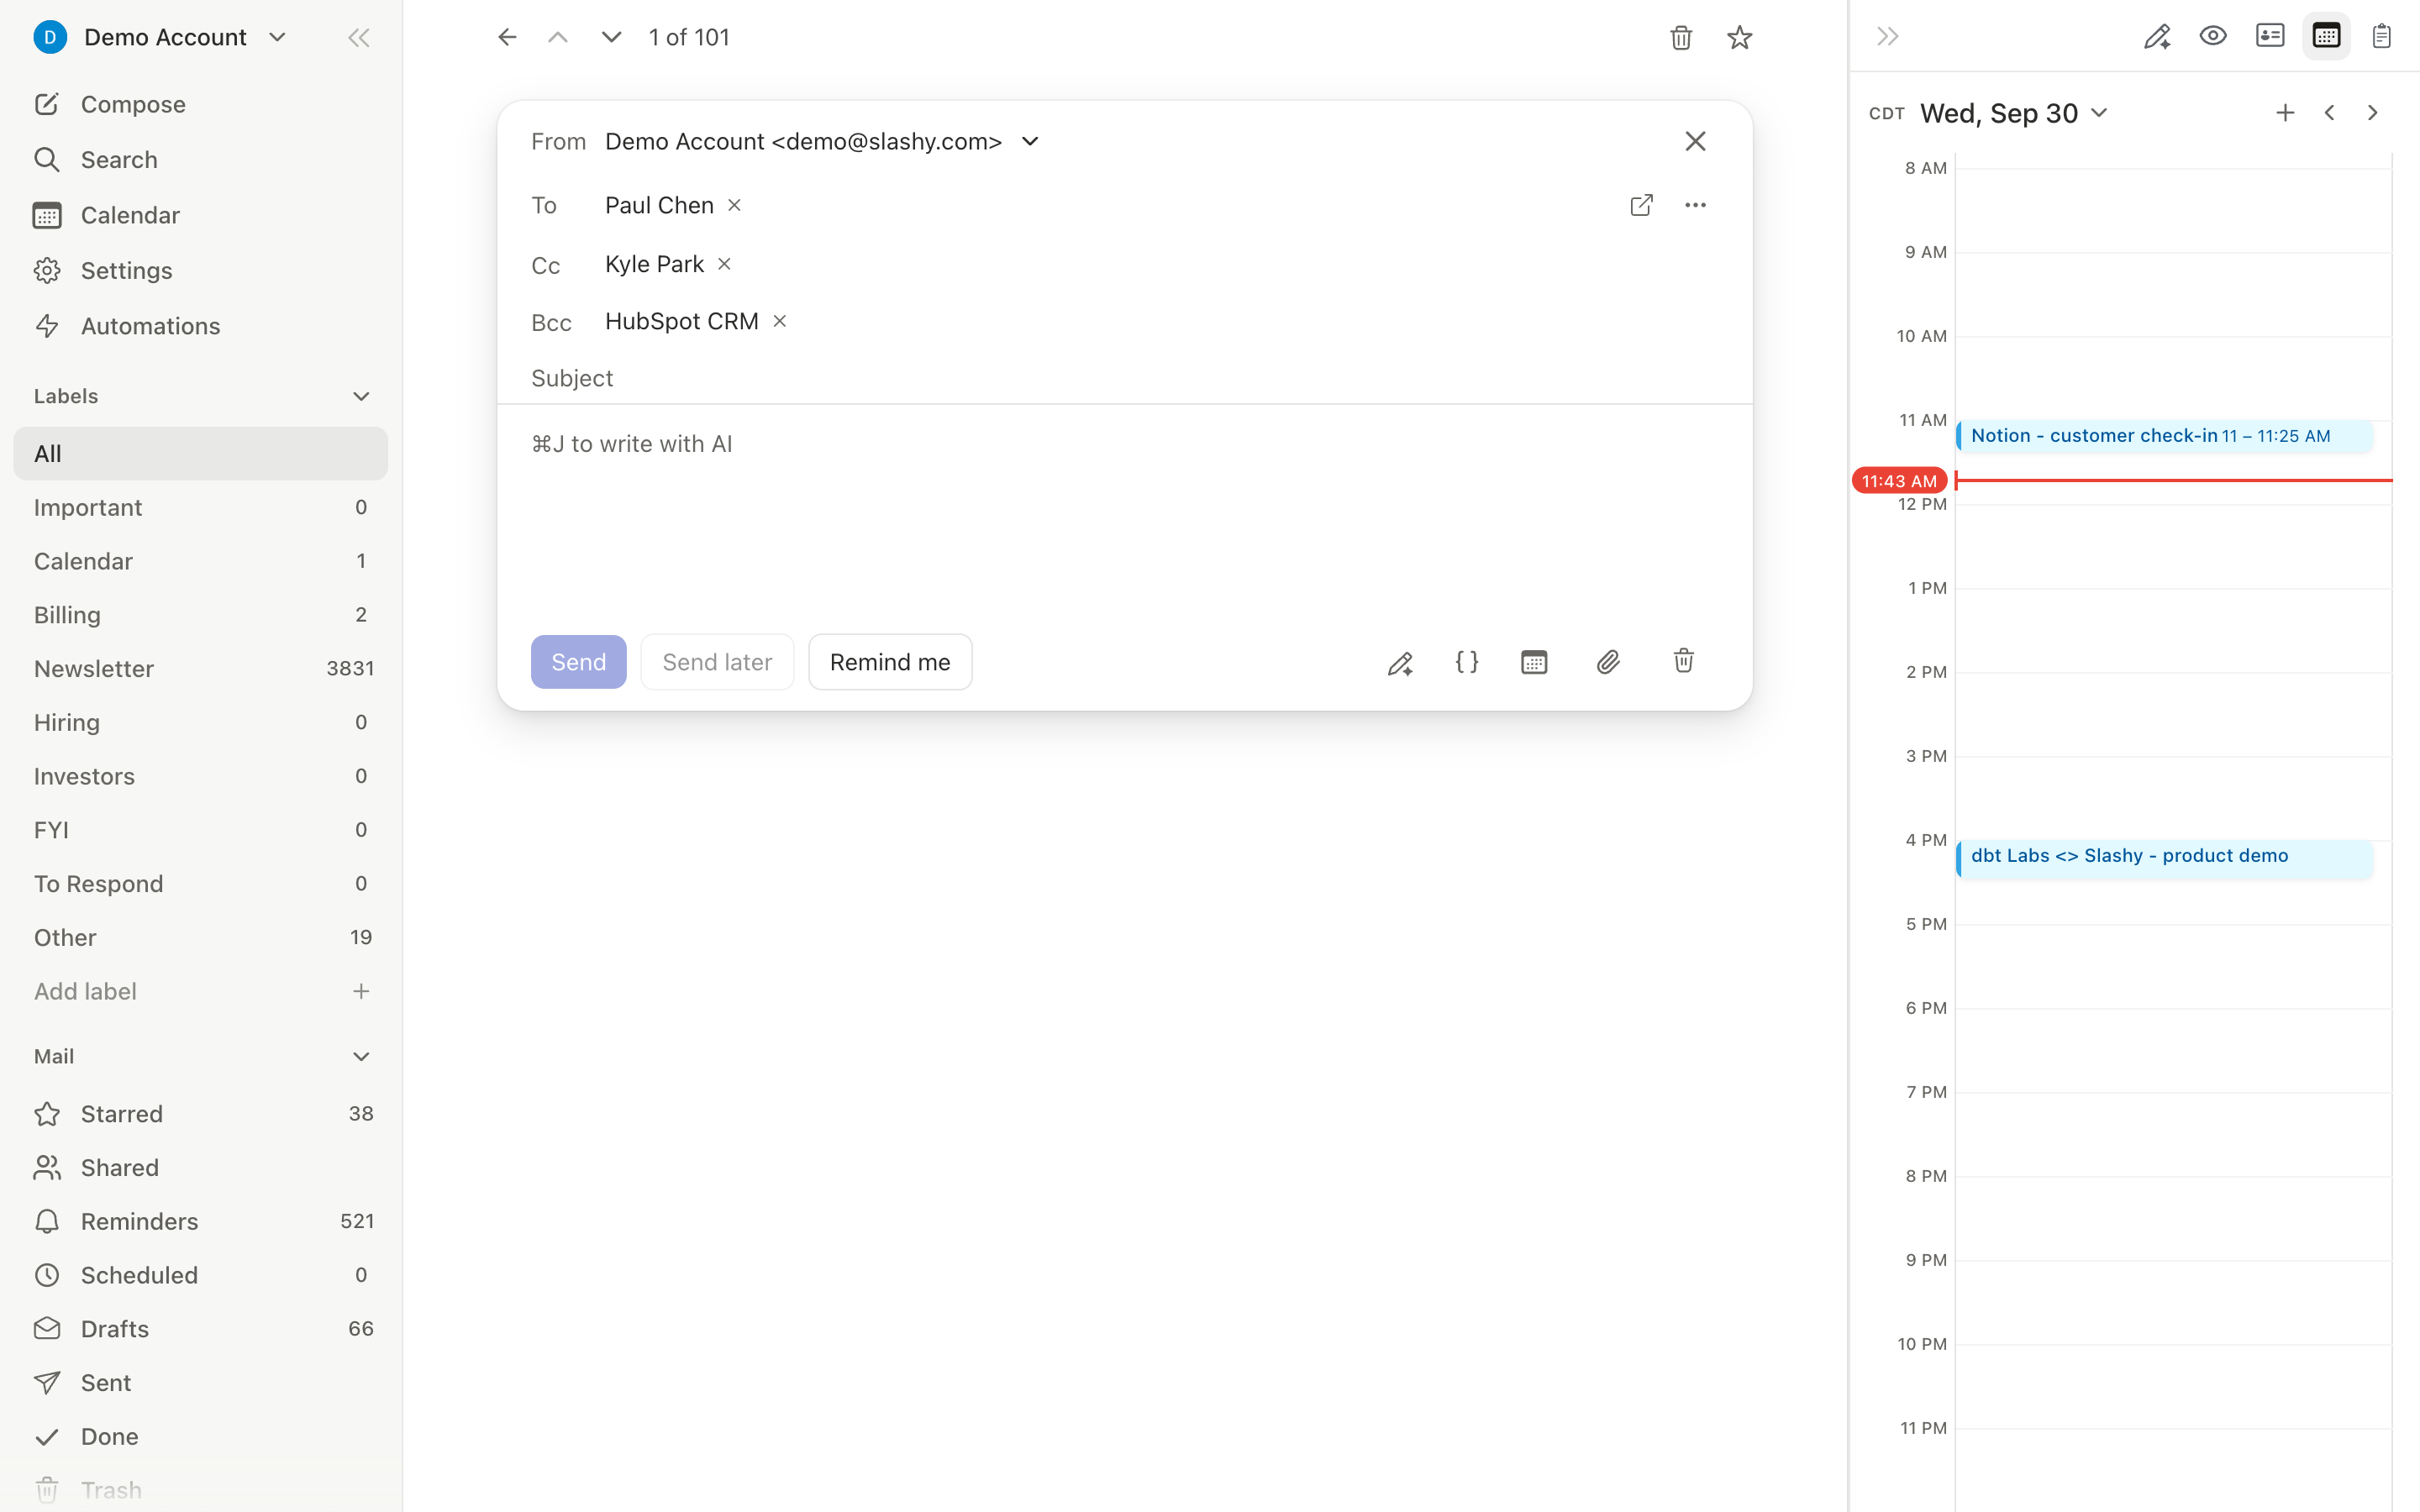The height and width of the screenshot is (1512, 2420).
Task: Click the Remind me button
Action: (890, 662)
